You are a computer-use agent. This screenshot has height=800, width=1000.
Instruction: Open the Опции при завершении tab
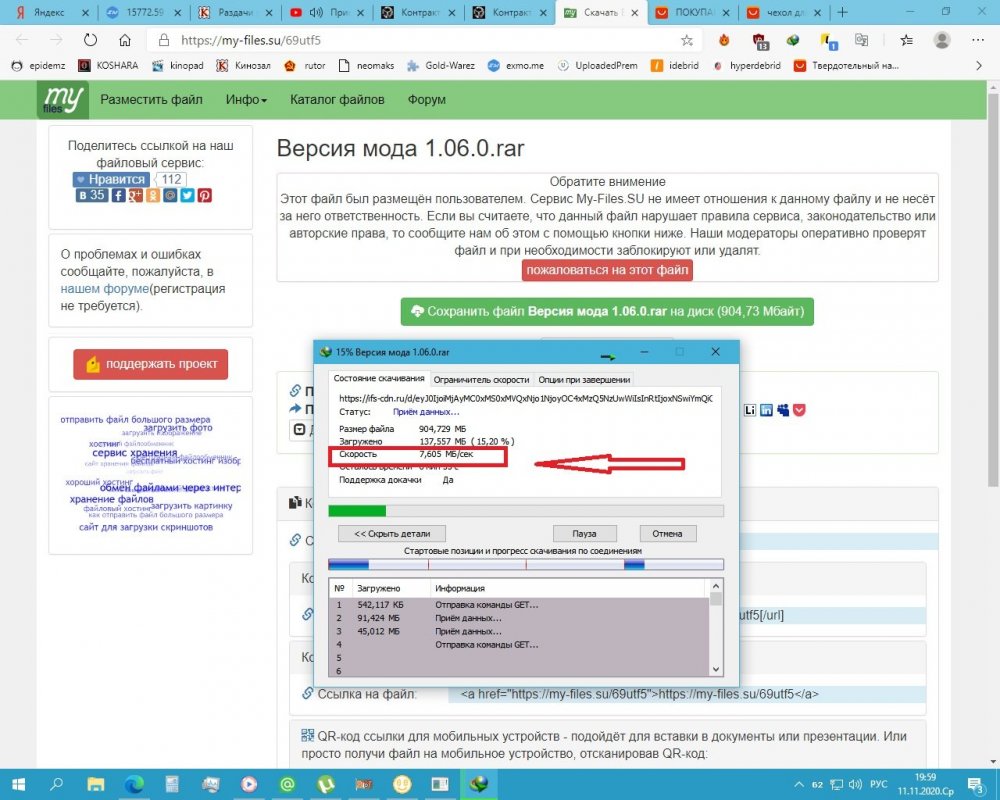coord(584,380)
